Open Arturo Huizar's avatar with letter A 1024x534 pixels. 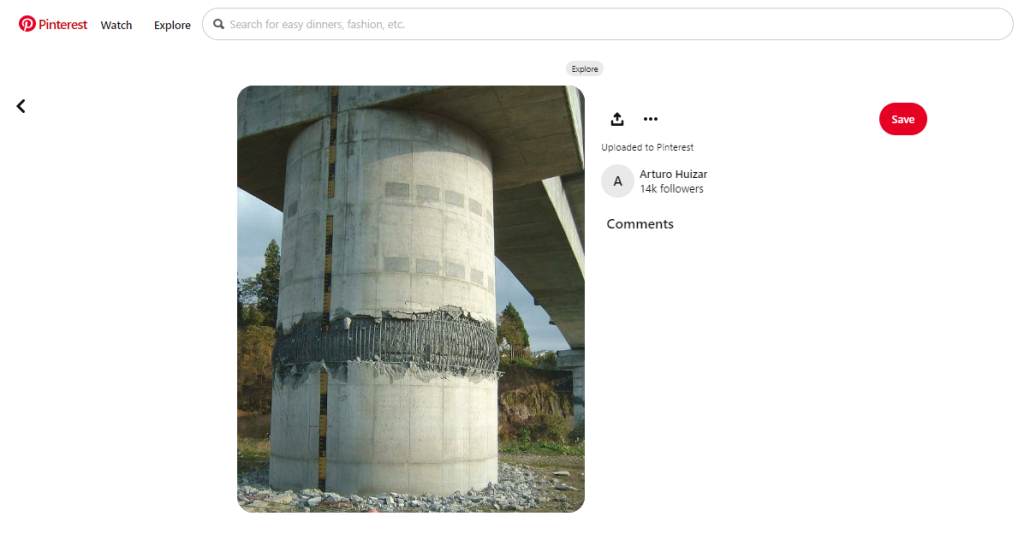tap(617, 181)
